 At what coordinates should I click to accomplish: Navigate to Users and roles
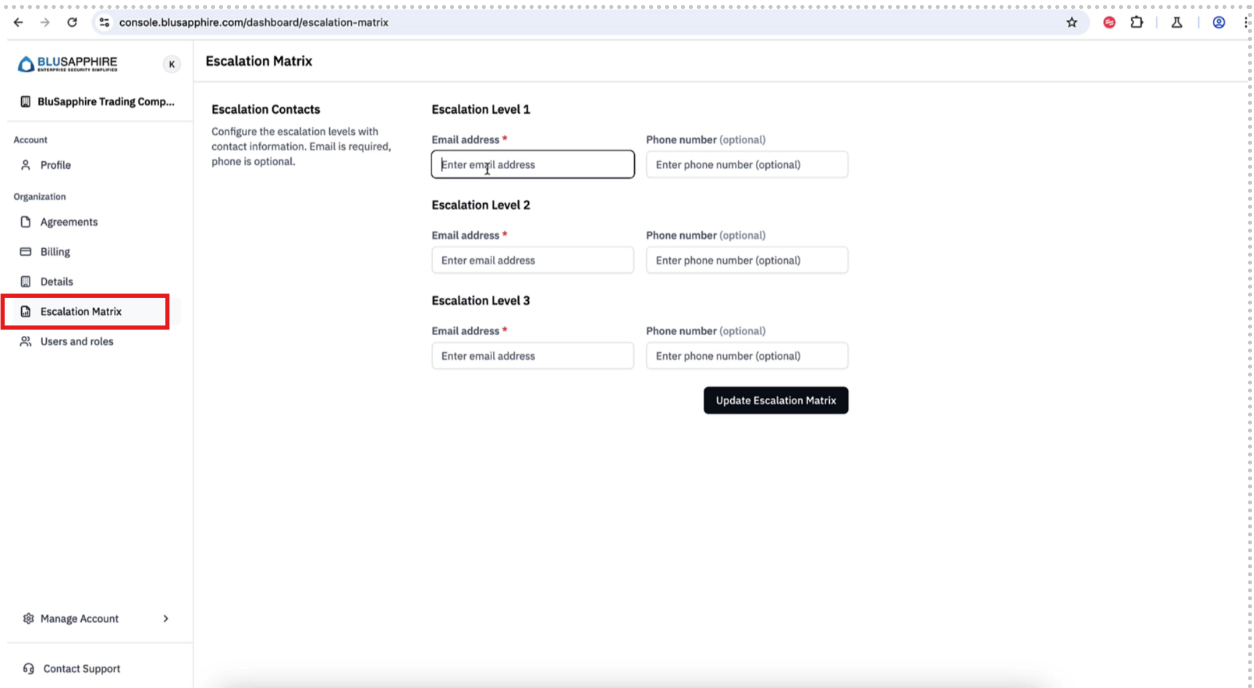76,342
